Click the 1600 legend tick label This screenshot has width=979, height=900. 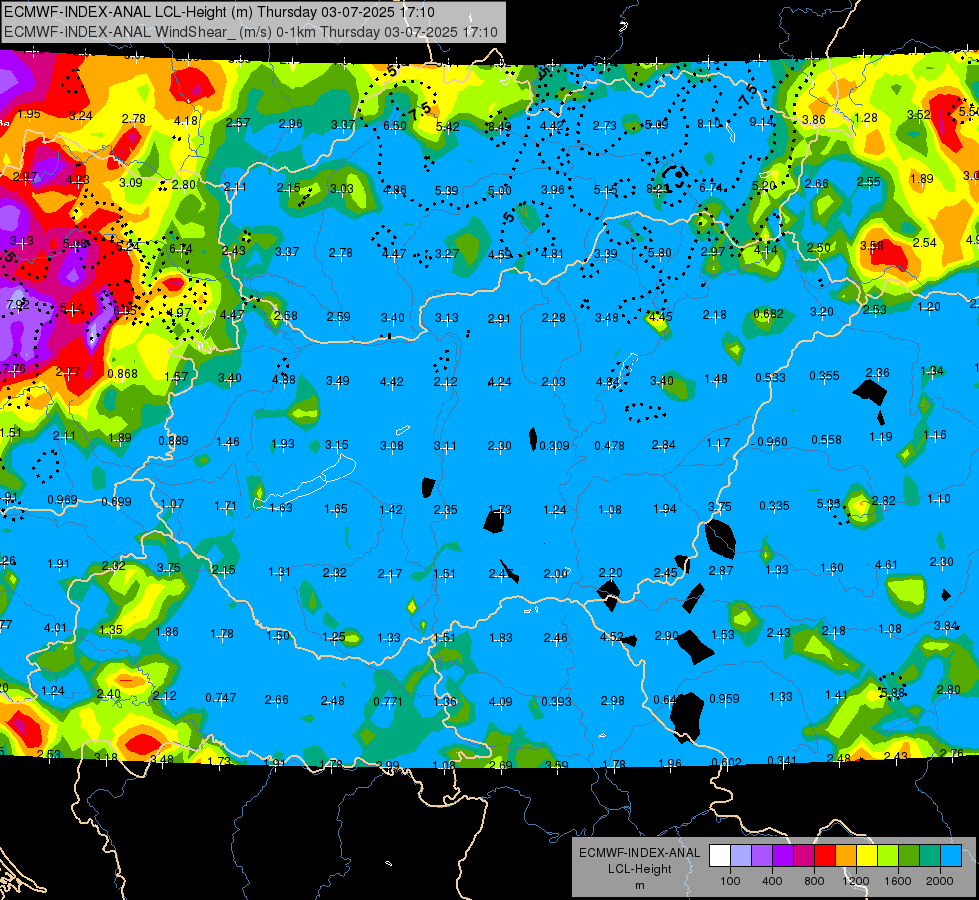[898, 881]
